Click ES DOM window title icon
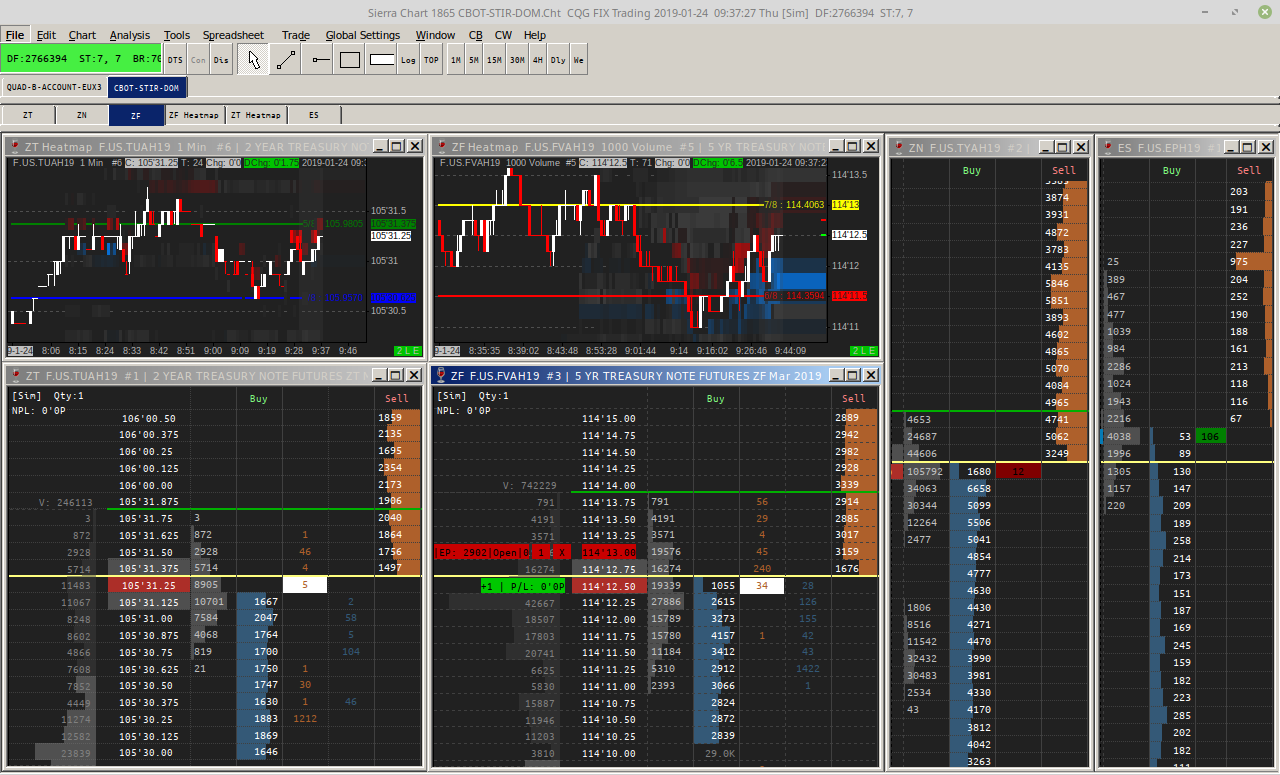This screenshot has height=775, width=1280. (x=1108, y=148)
